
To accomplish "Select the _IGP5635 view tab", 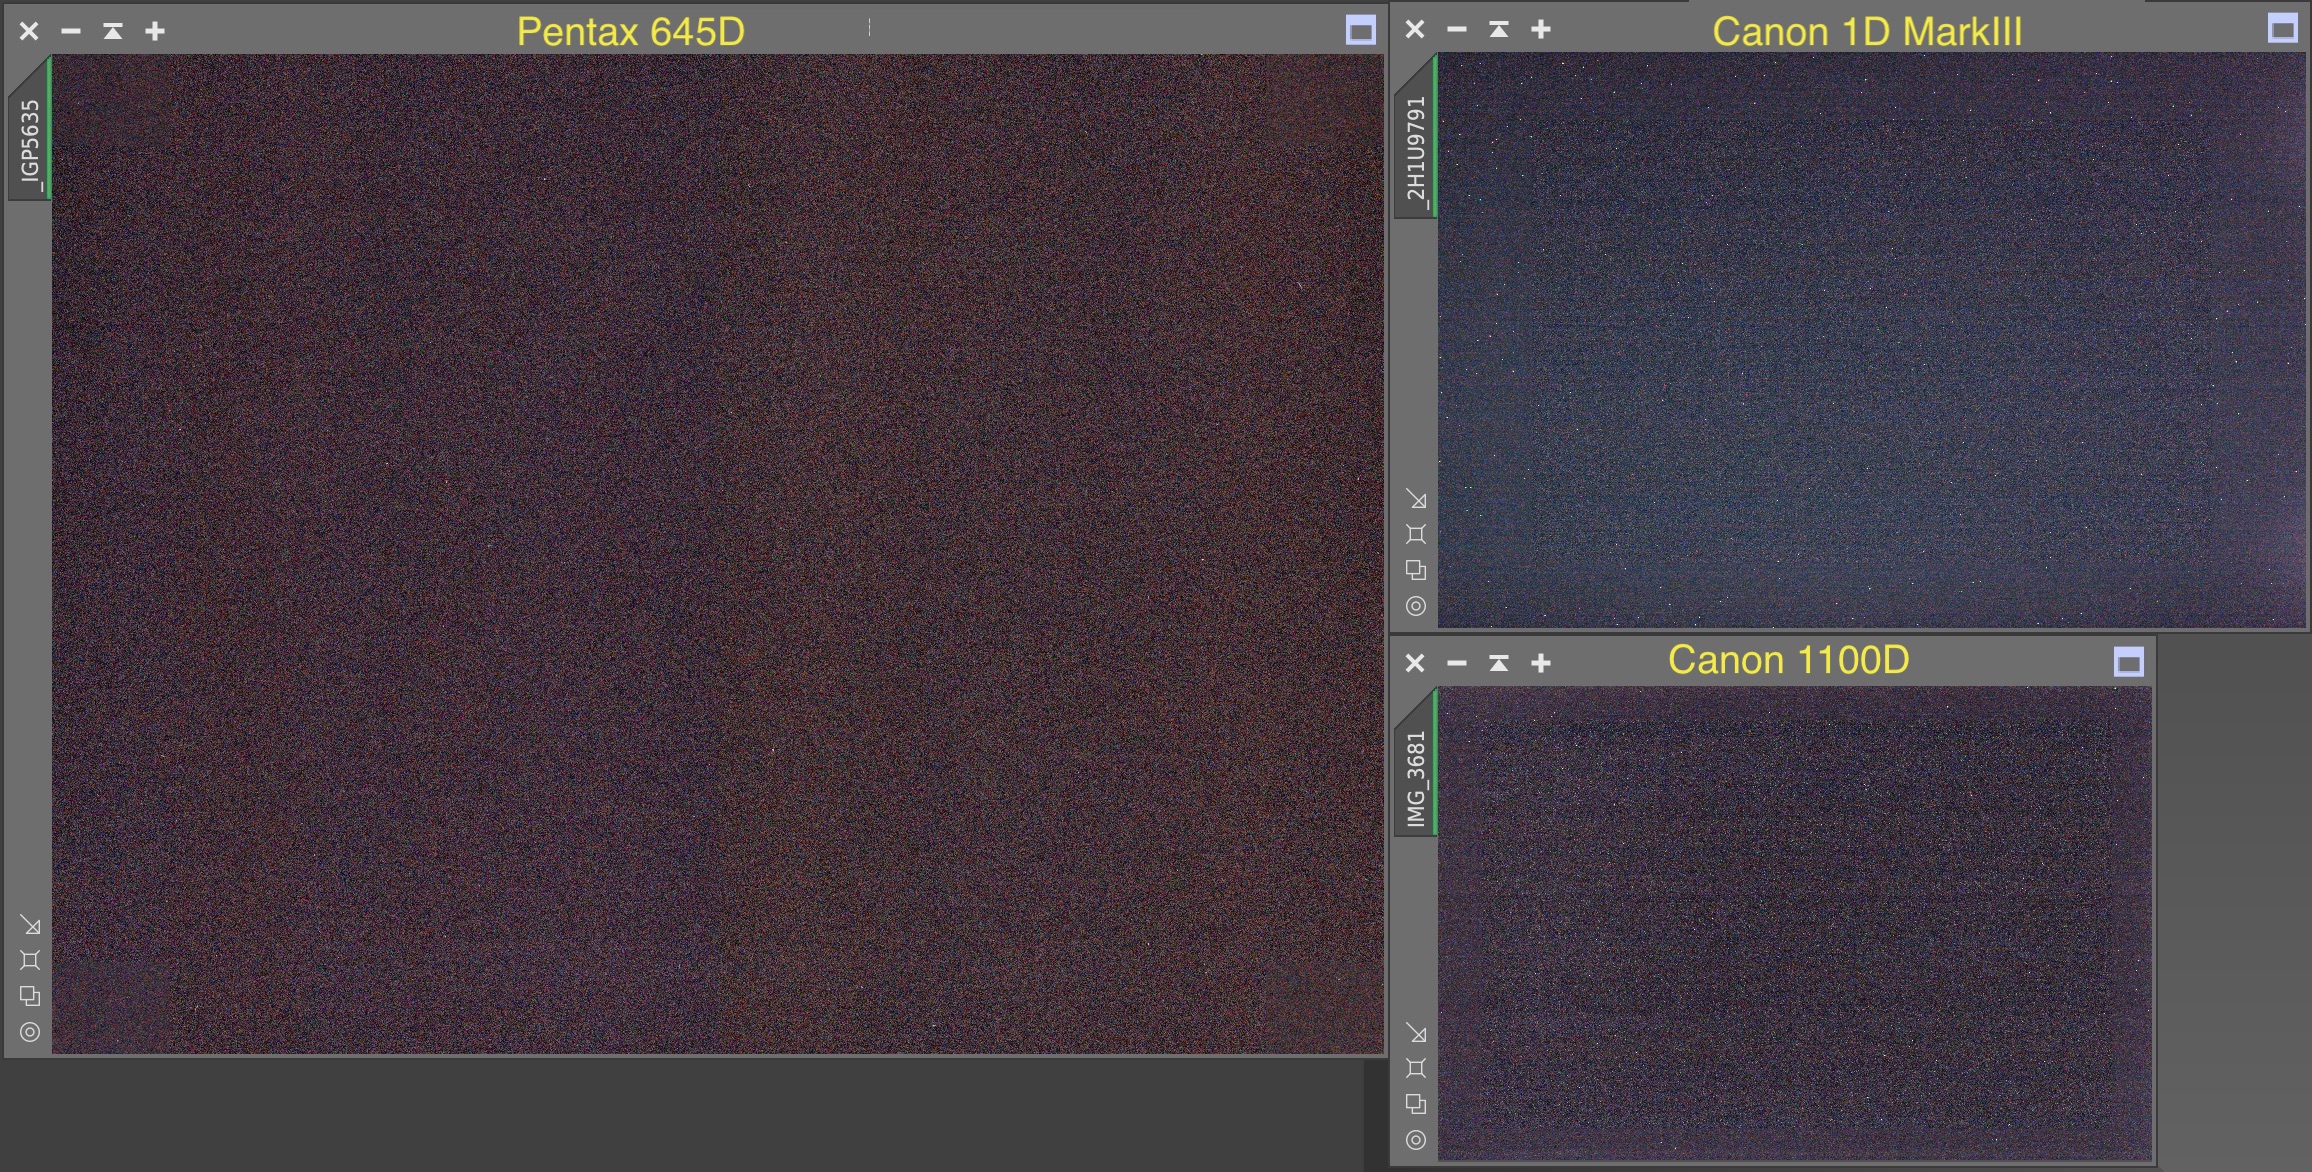I will point(30,130).
